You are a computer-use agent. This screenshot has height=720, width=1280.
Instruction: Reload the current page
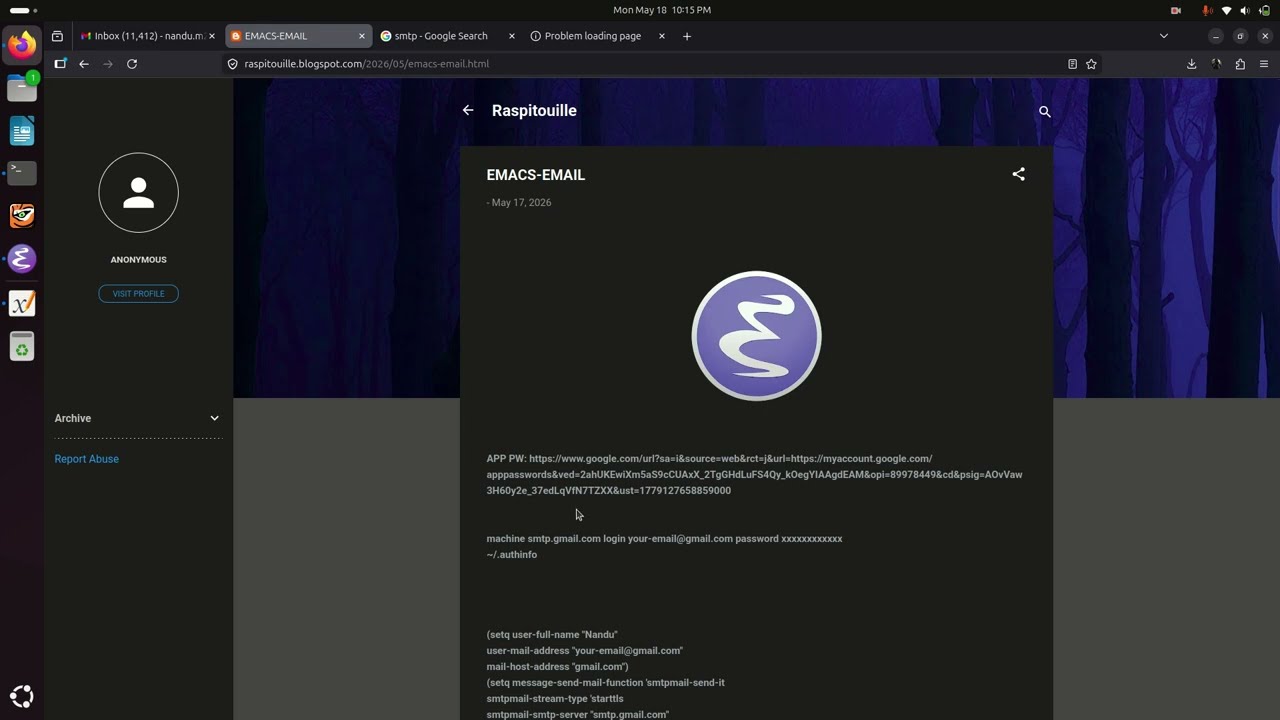[132, 64]
